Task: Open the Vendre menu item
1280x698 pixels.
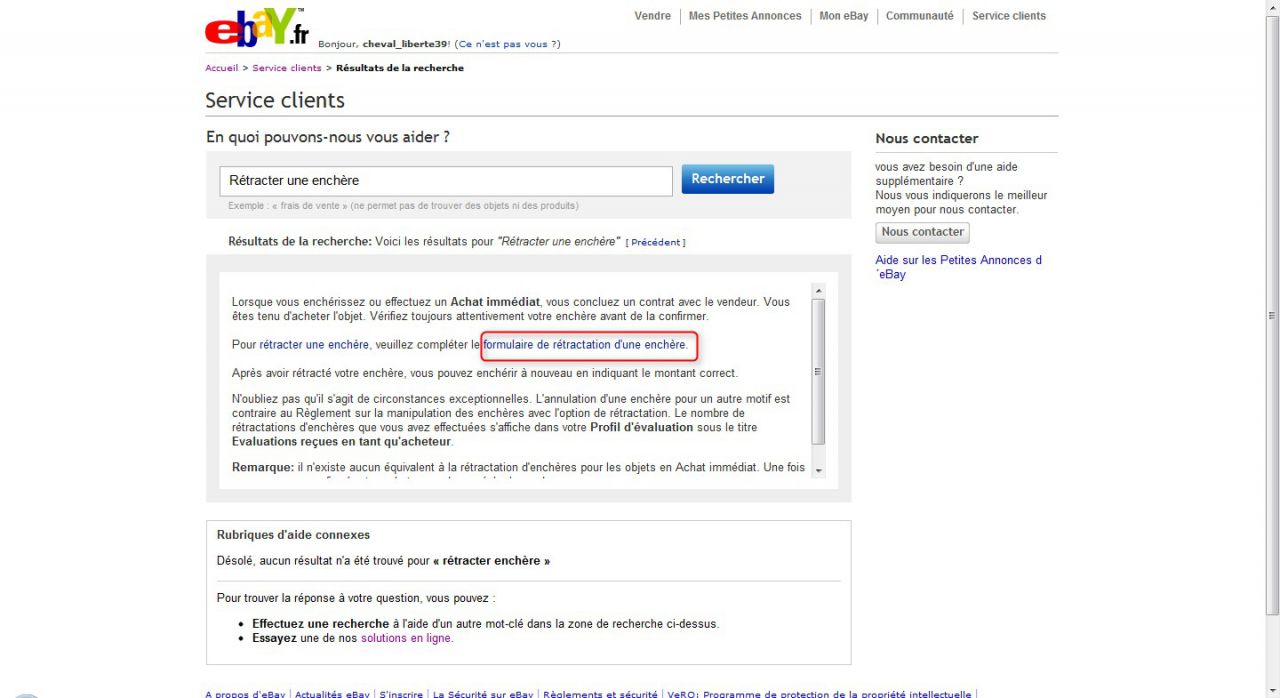Action: 652,16
